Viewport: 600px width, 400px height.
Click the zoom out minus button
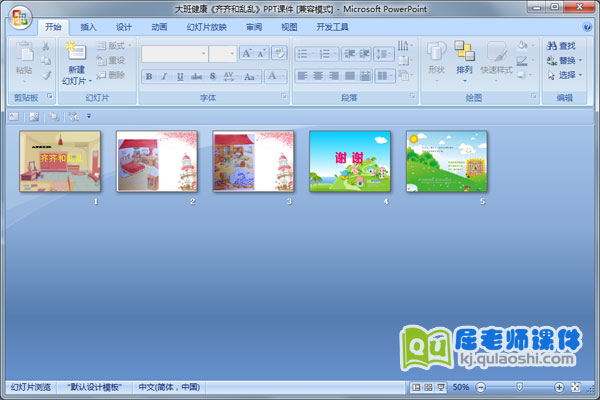pos(480,387)
